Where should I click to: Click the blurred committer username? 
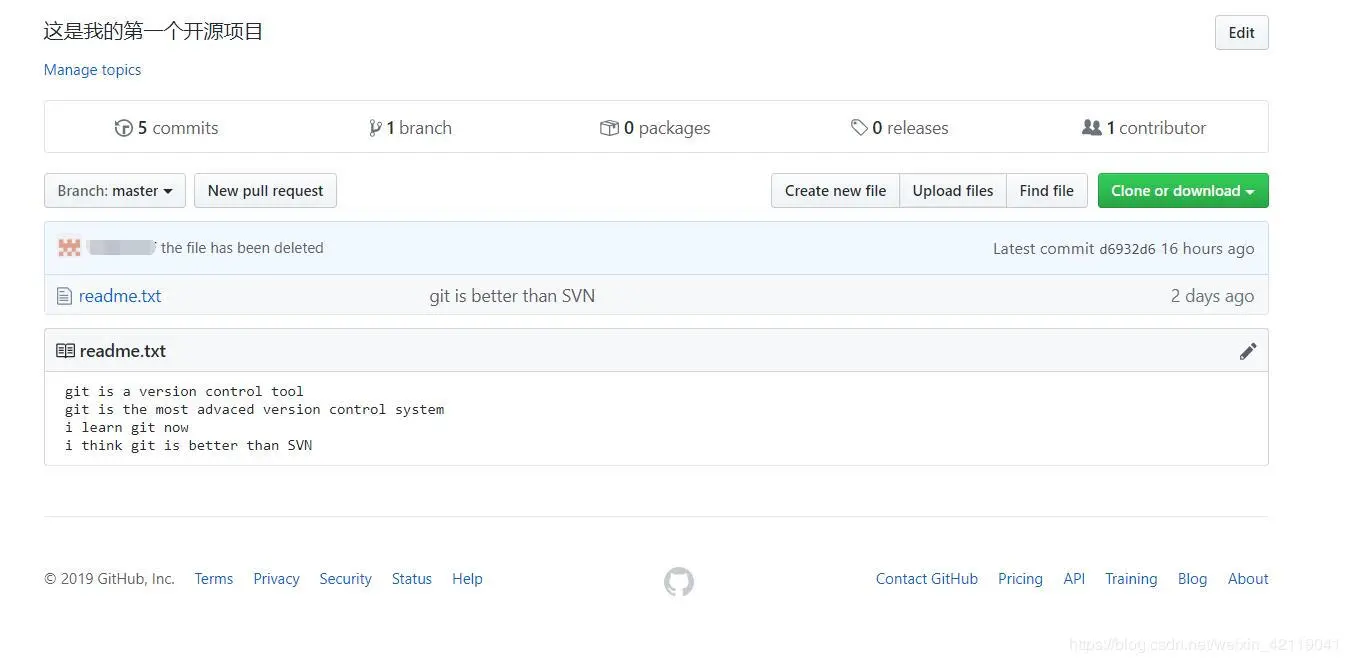coord(121,247)
